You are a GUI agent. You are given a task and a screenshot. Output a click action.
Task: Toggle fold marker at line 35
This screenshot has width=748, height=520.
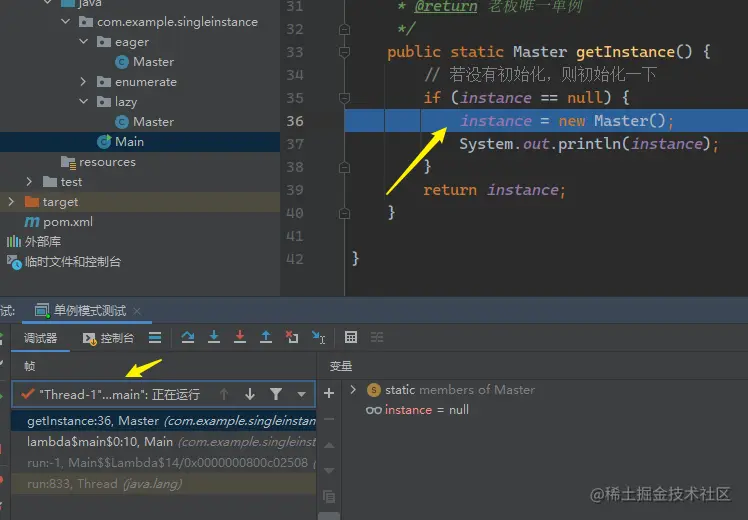pyautogui.click(x=344, y=98)
